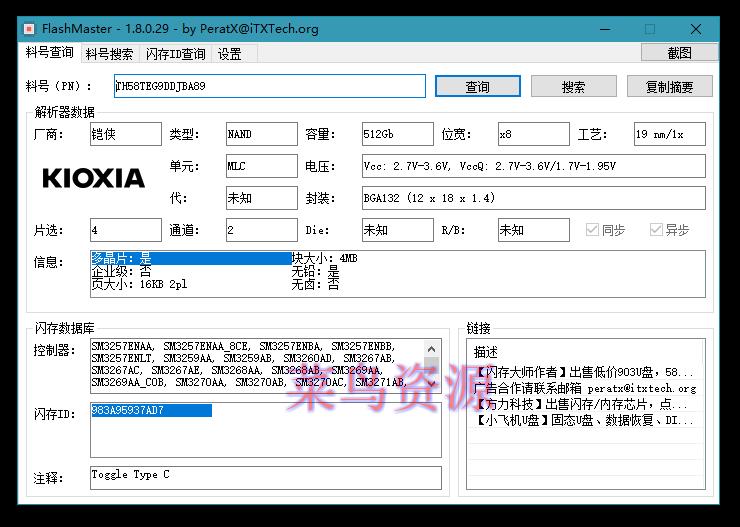Click the down arrow of controller list scrollbar
This screenshot has height=527, width=740.
click(x=431, y=384)
